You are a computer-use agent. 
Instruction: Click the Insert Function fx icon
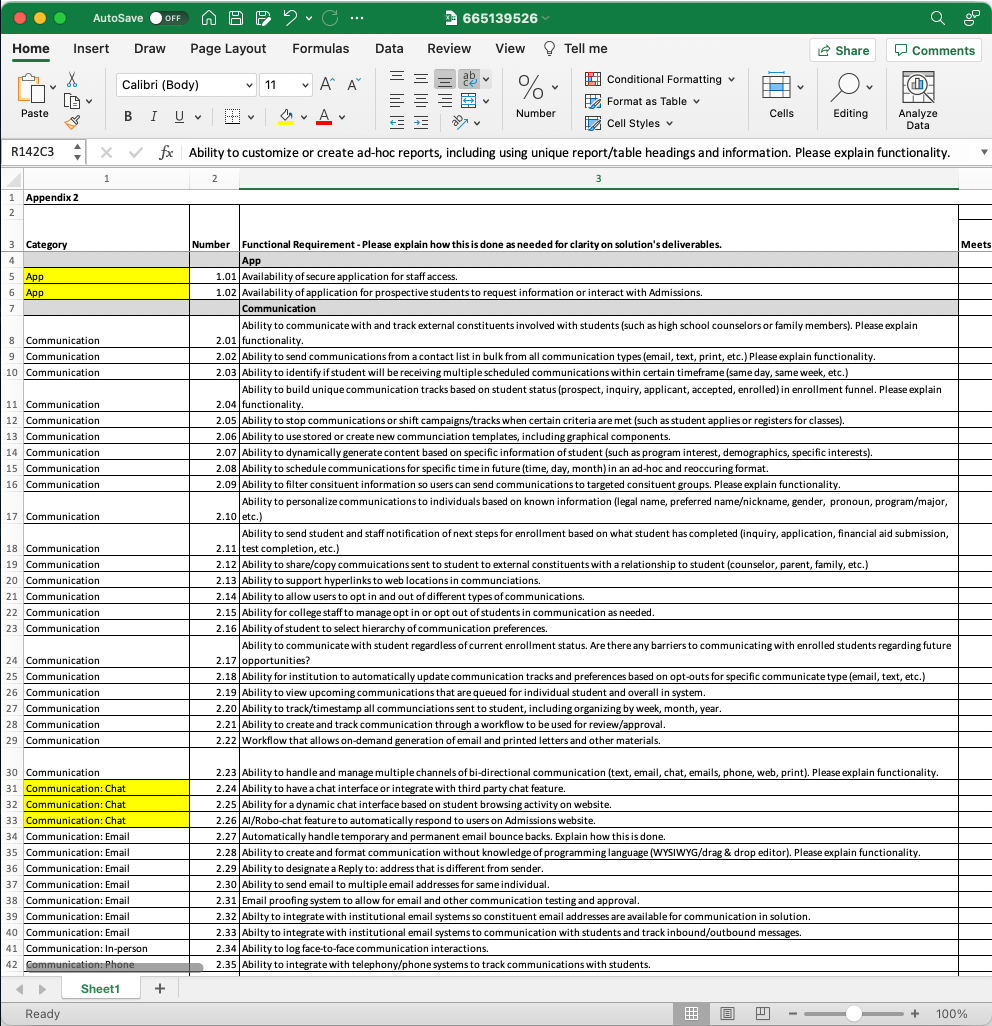[166, 152]
